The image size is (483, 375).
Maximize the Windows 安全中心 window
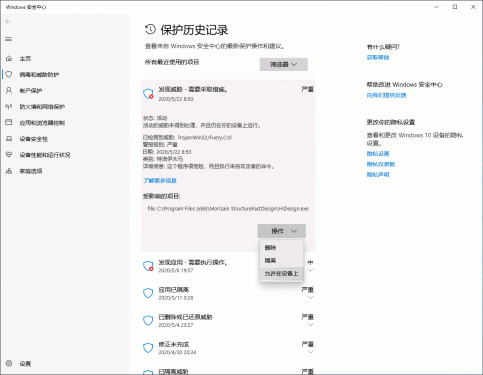pos(455,7)
